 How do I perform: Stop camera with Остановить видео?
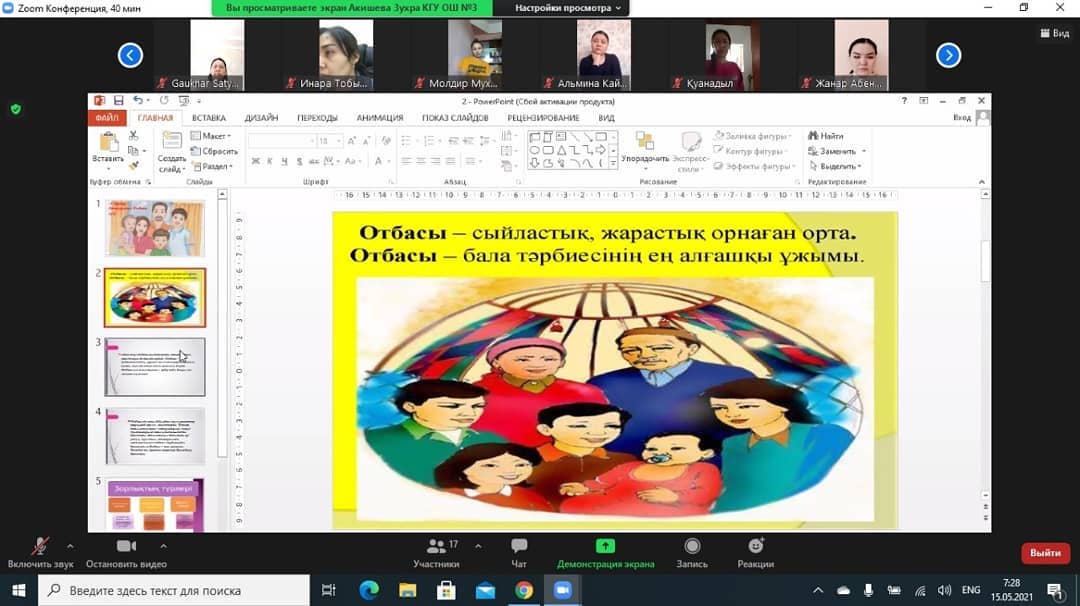(126, 546)
